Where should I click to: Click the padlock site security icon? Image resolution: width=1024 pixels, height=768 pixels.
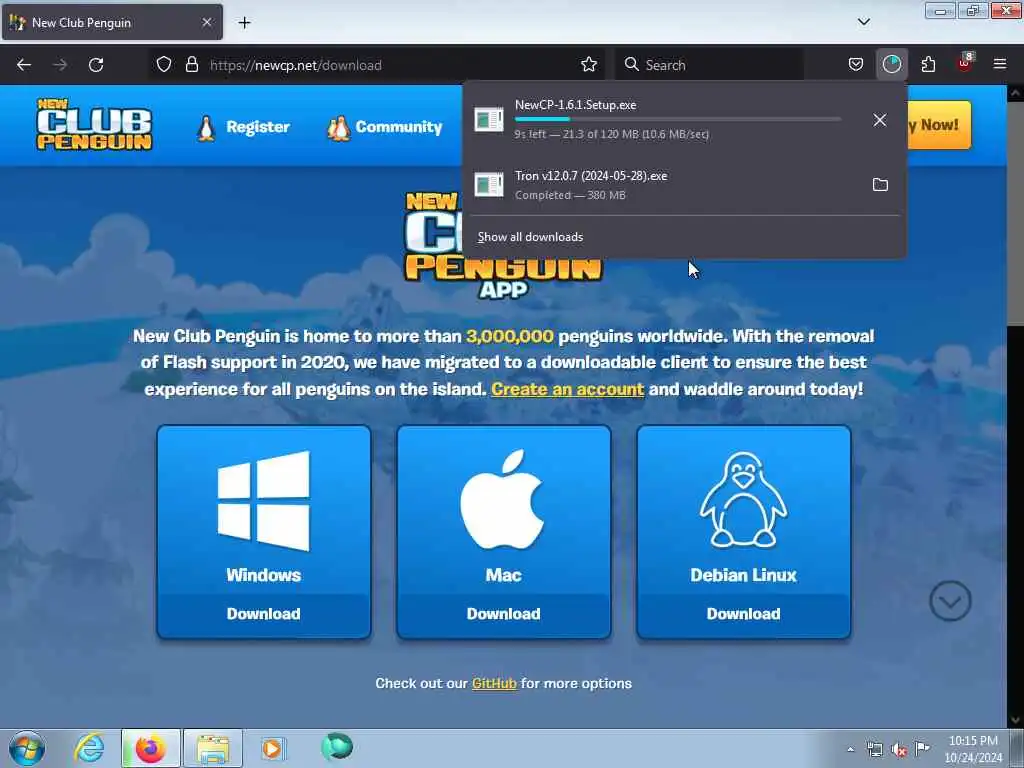(x=191, y=65)
